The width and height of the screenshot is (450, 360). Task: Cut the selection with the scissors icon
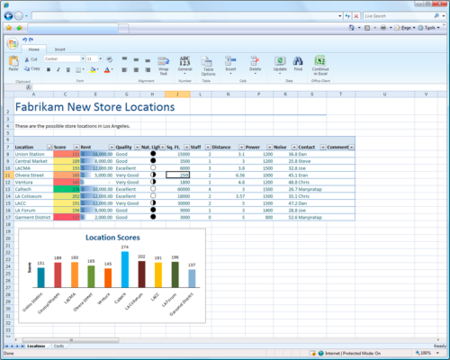click(x=27, y=59)
